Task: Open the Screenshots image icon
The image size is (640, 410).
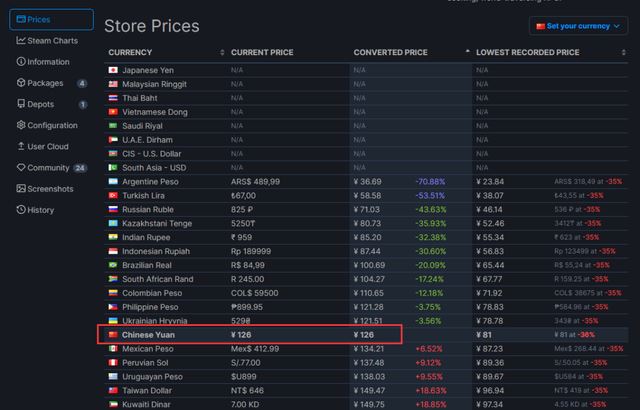Action: 21,189
